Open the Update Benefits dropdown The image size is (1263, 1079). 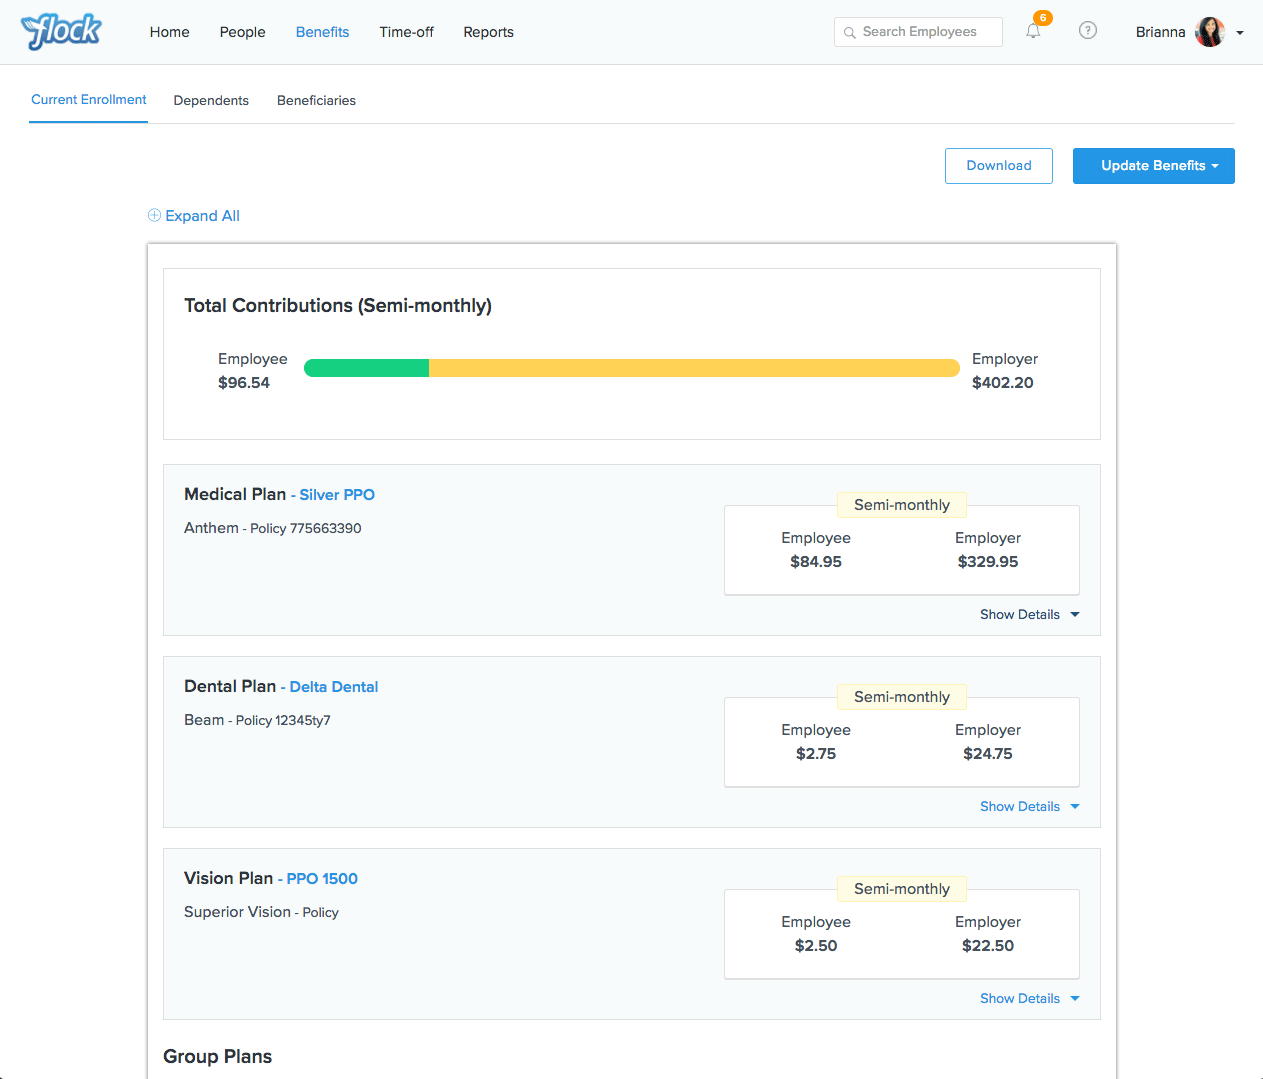coord(1154,166)
